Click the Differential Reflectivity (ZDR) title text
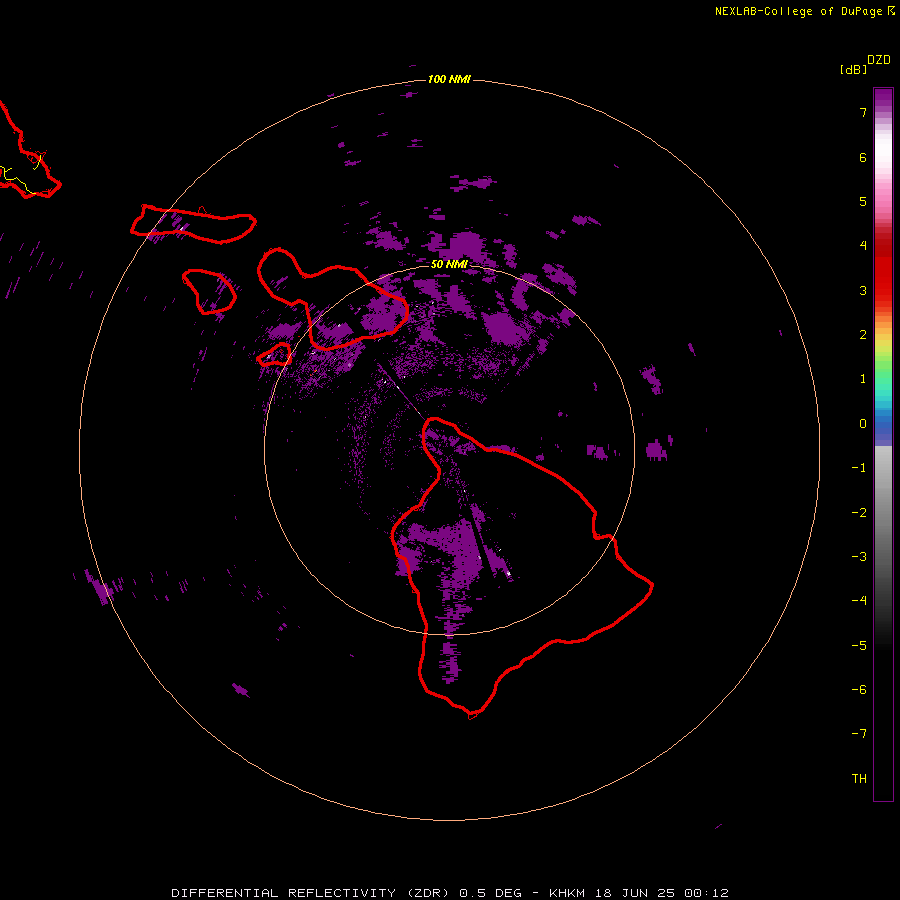The height and width of the screenshot is (900, 900). pyautogui.click(x=313, y=893)
